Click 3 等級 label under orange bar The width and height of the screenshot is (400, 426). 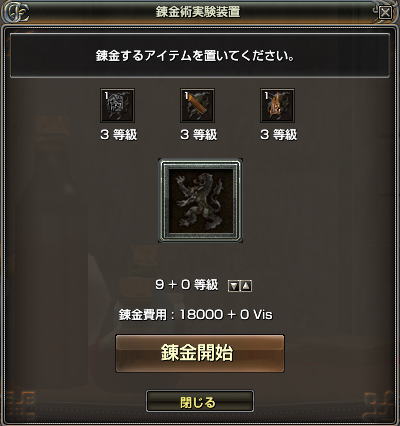[199, 135]
